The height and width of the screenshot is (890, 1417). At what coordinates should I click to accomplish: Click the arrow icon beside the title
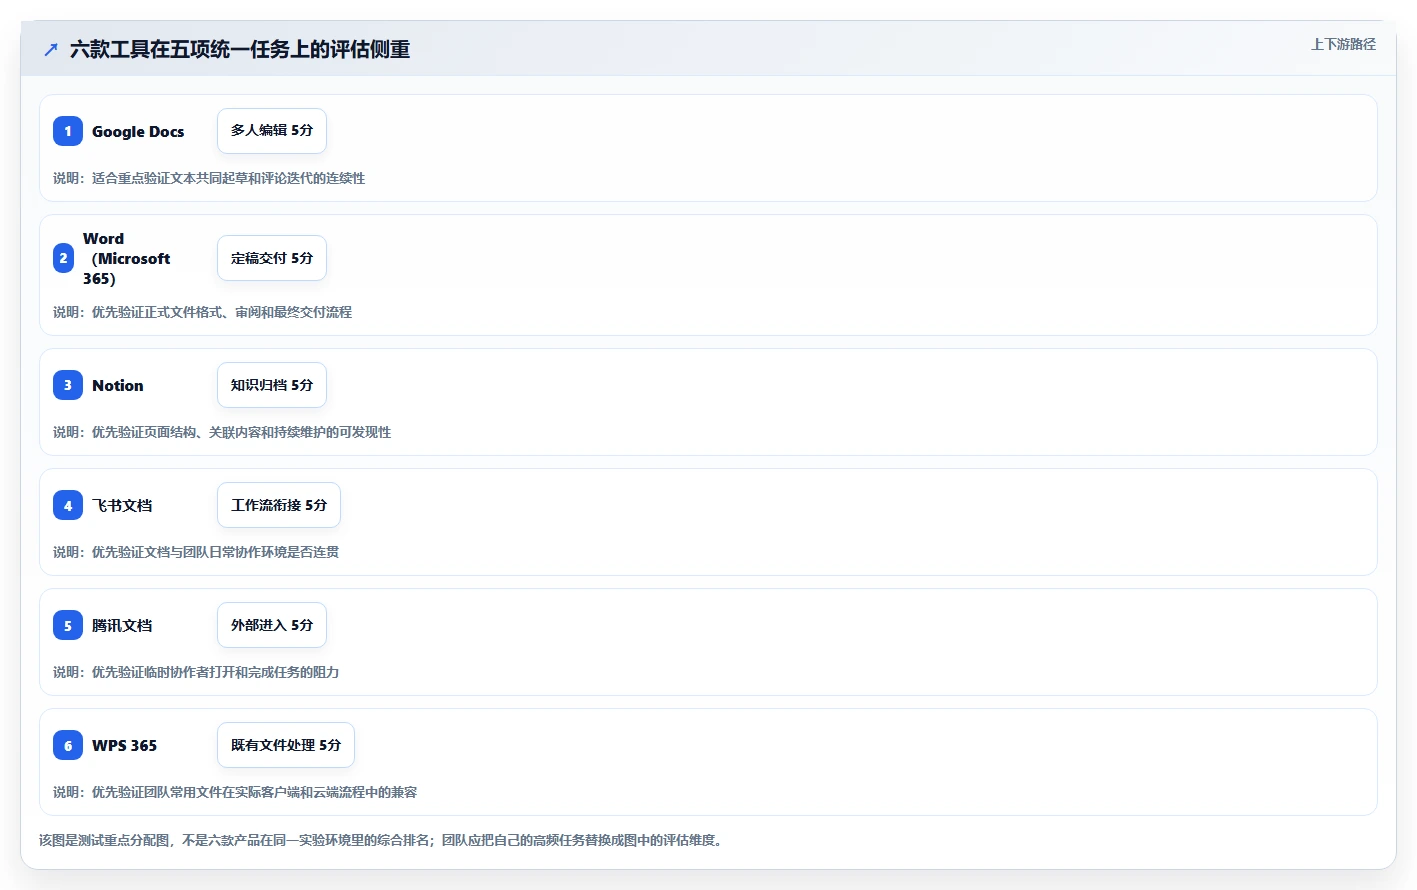point(51,49)
